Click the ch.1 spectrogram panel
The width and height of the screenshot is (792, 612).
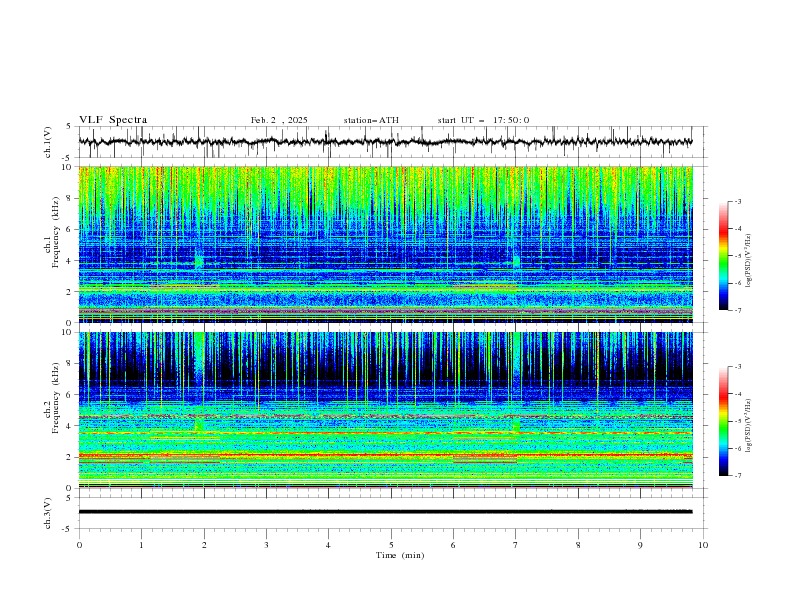[385, 244]
